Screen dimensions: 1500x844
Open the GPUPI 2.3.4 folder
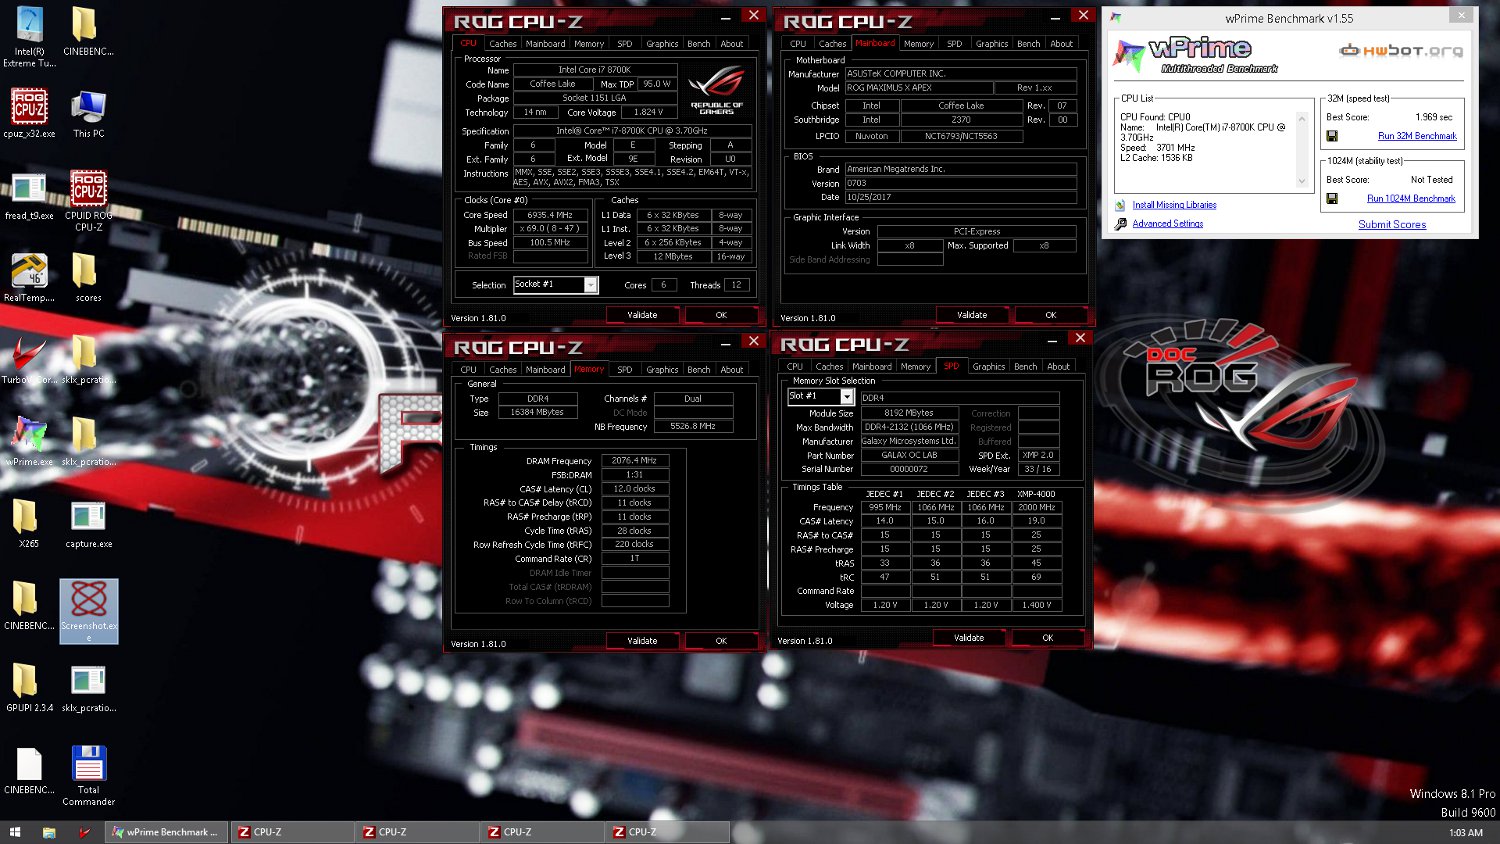pyautogui.click(x=29, y=687)
